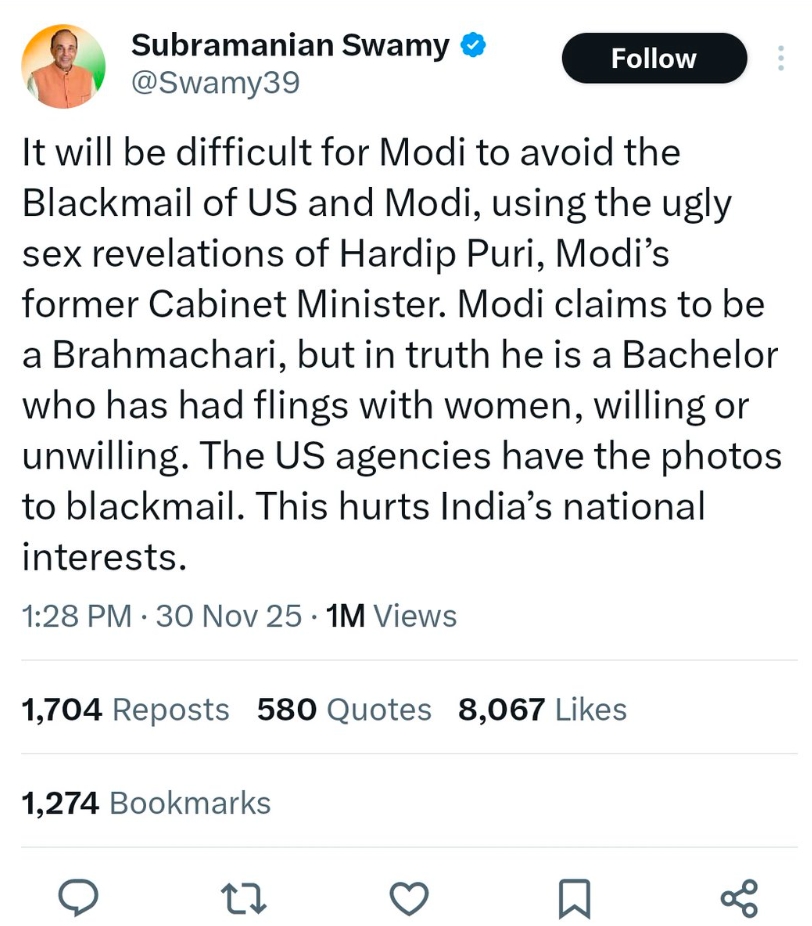Click the tweet body text

[x=400, y=355]
